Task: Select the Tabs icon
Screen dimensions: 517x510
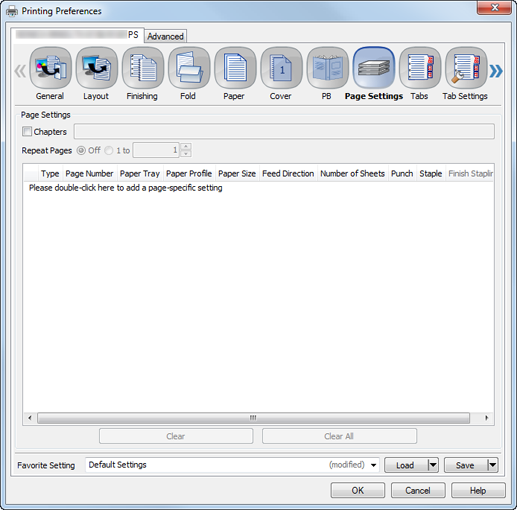Action: pos(420,68)
